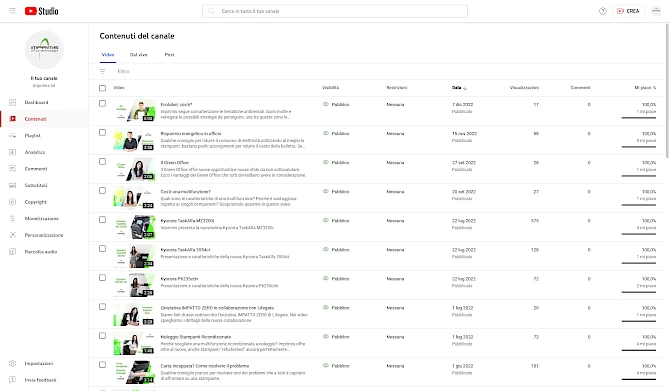Click eye icon of Noleggio Stampanti Ricondizionate
Screen dimensions: 670x391
326,337
